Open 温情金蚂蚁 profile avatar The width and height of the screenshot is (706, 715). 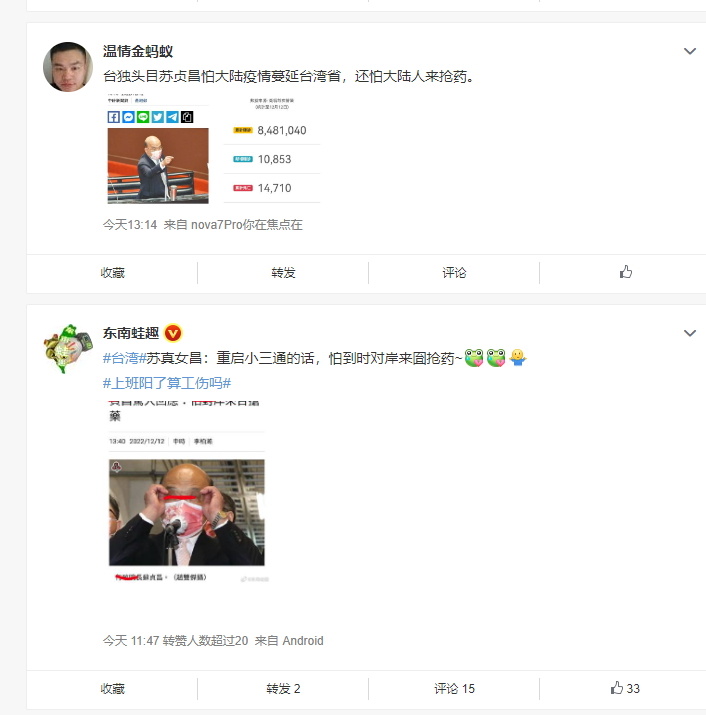coord(68,67)
